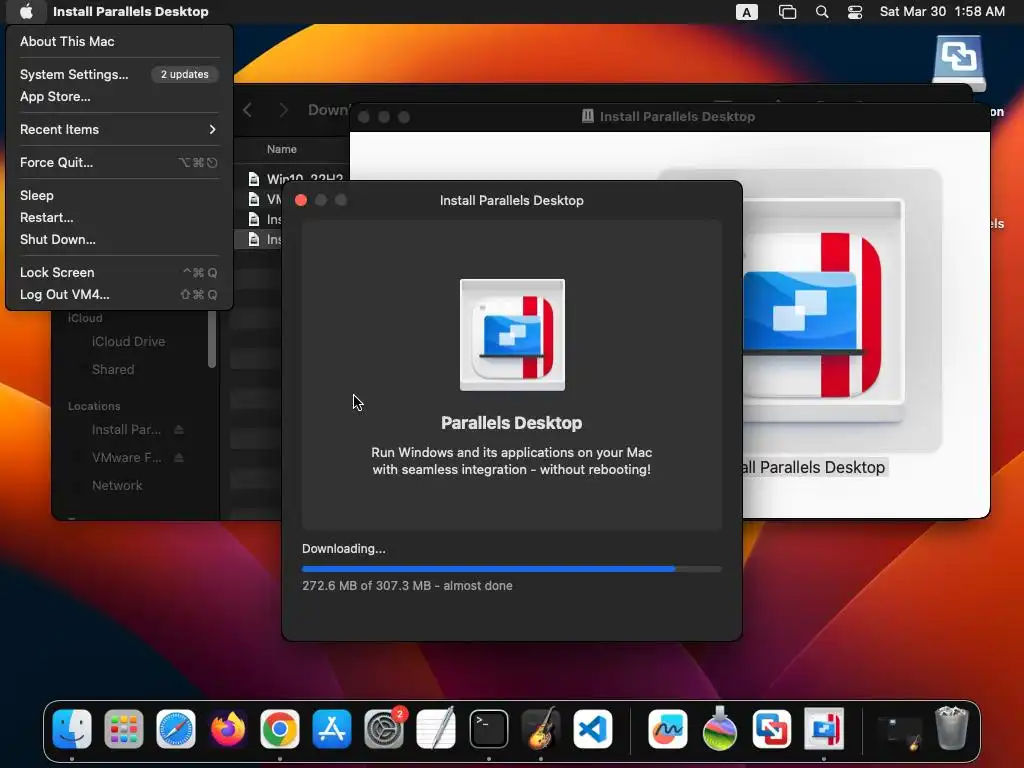The height and width of the screenshot is (768, 1024).
Task: Click the Name column header in Finder
Action: coord(281,150)
